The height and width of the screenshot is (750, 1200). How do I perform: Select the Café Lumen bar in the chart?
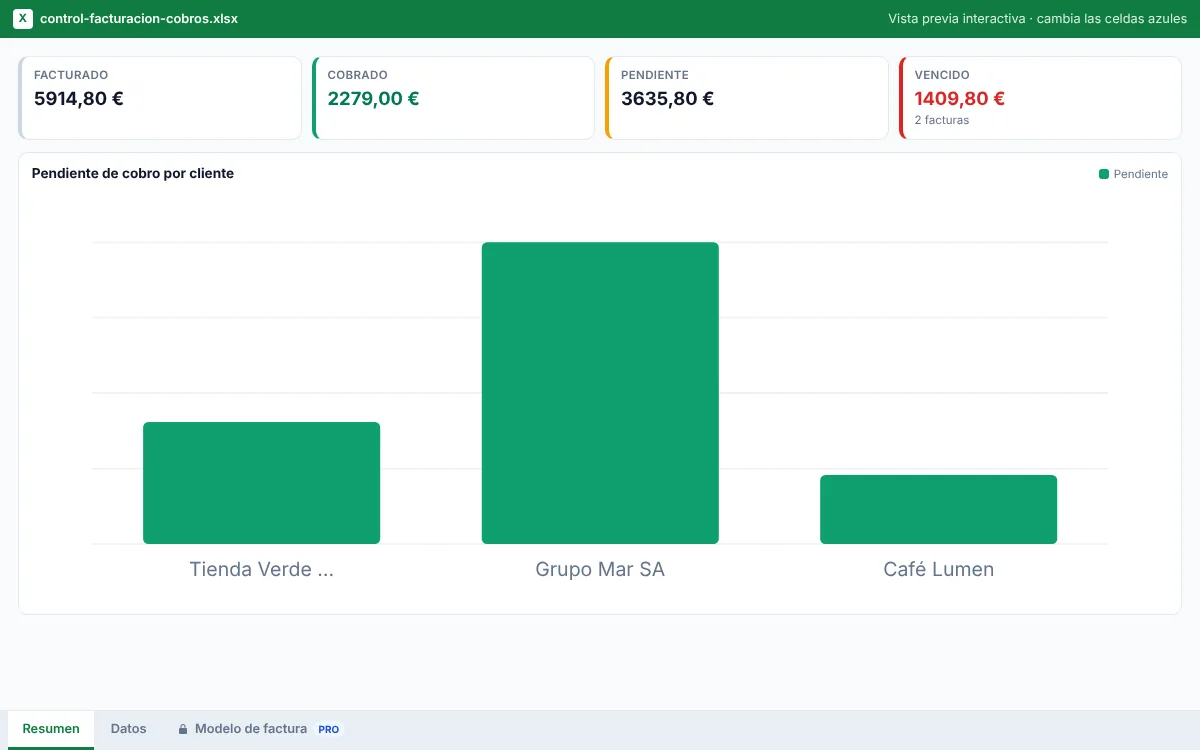(938, 509)
